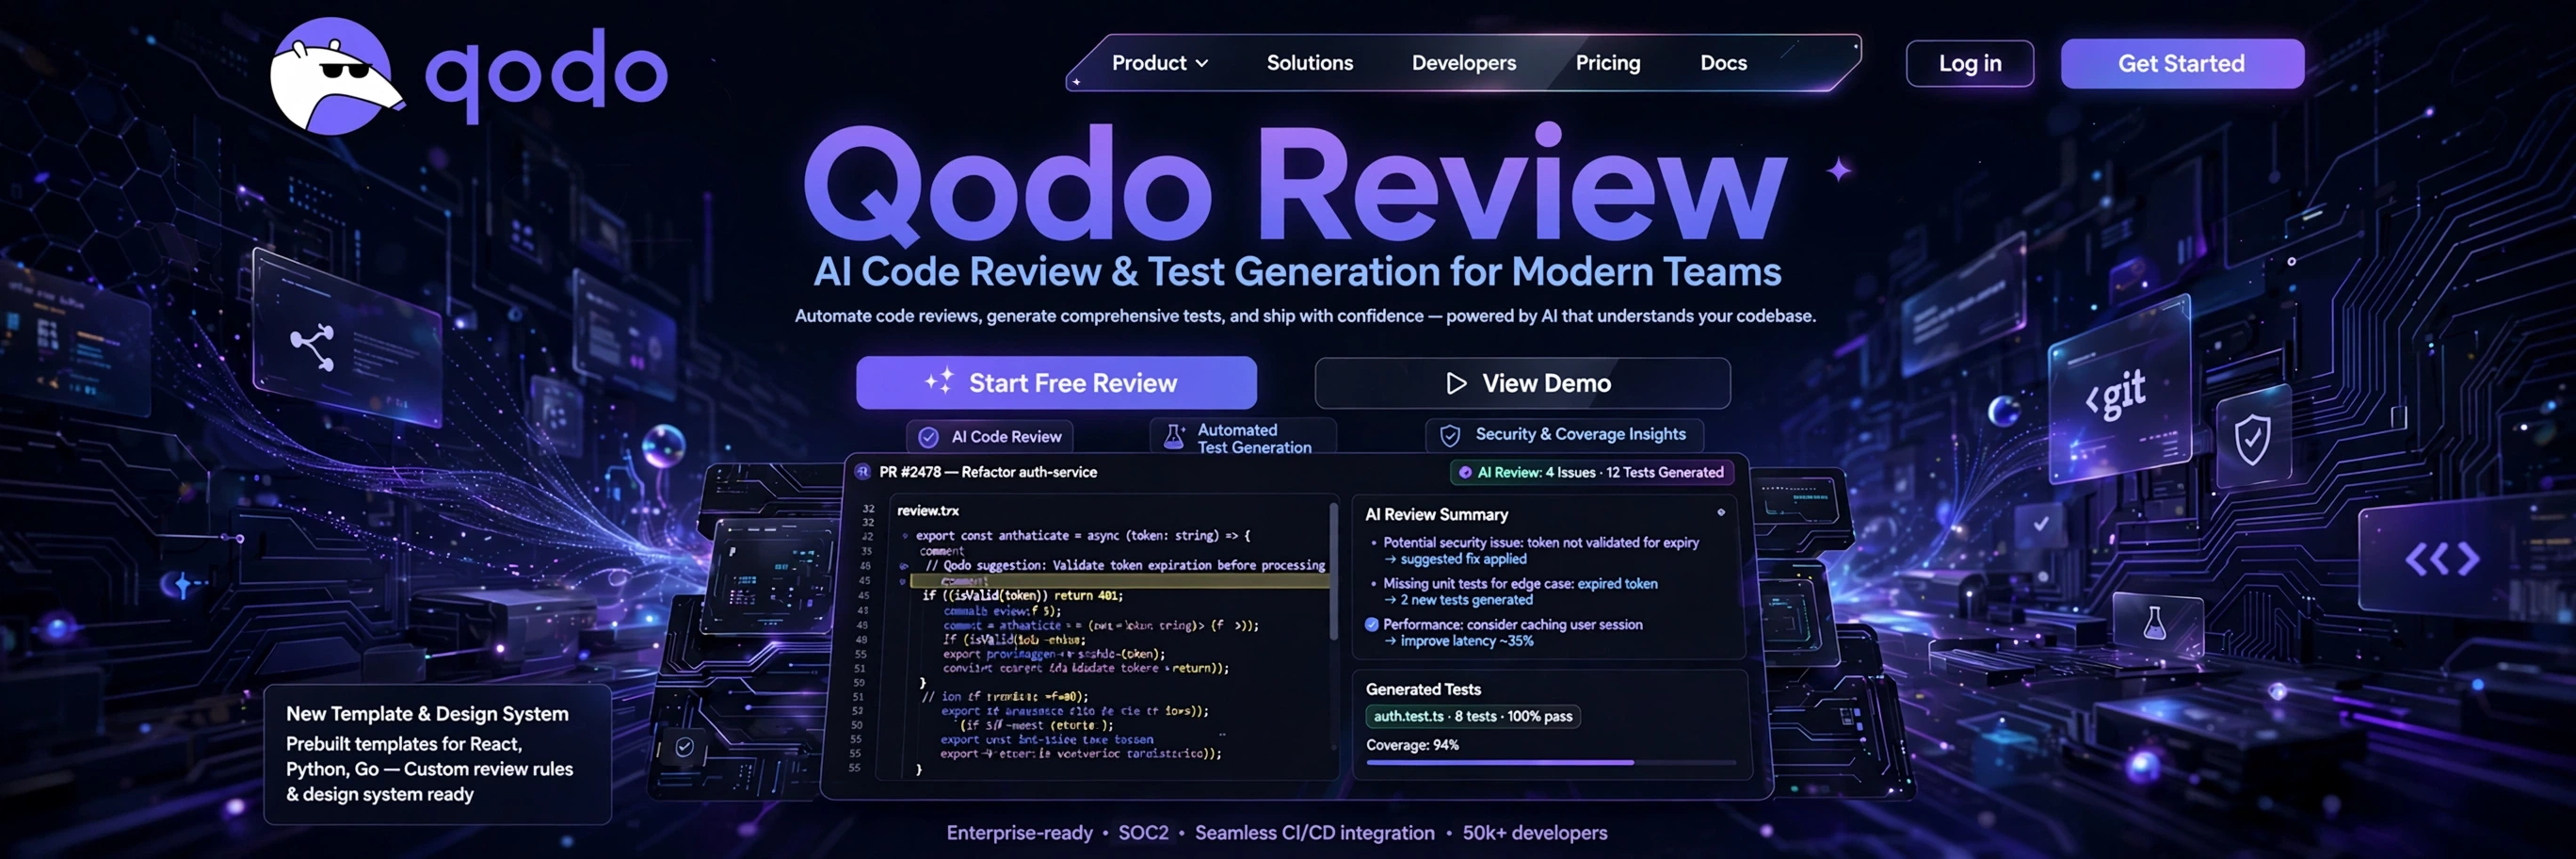Click the play icon in View Demo

(1456, 383)
